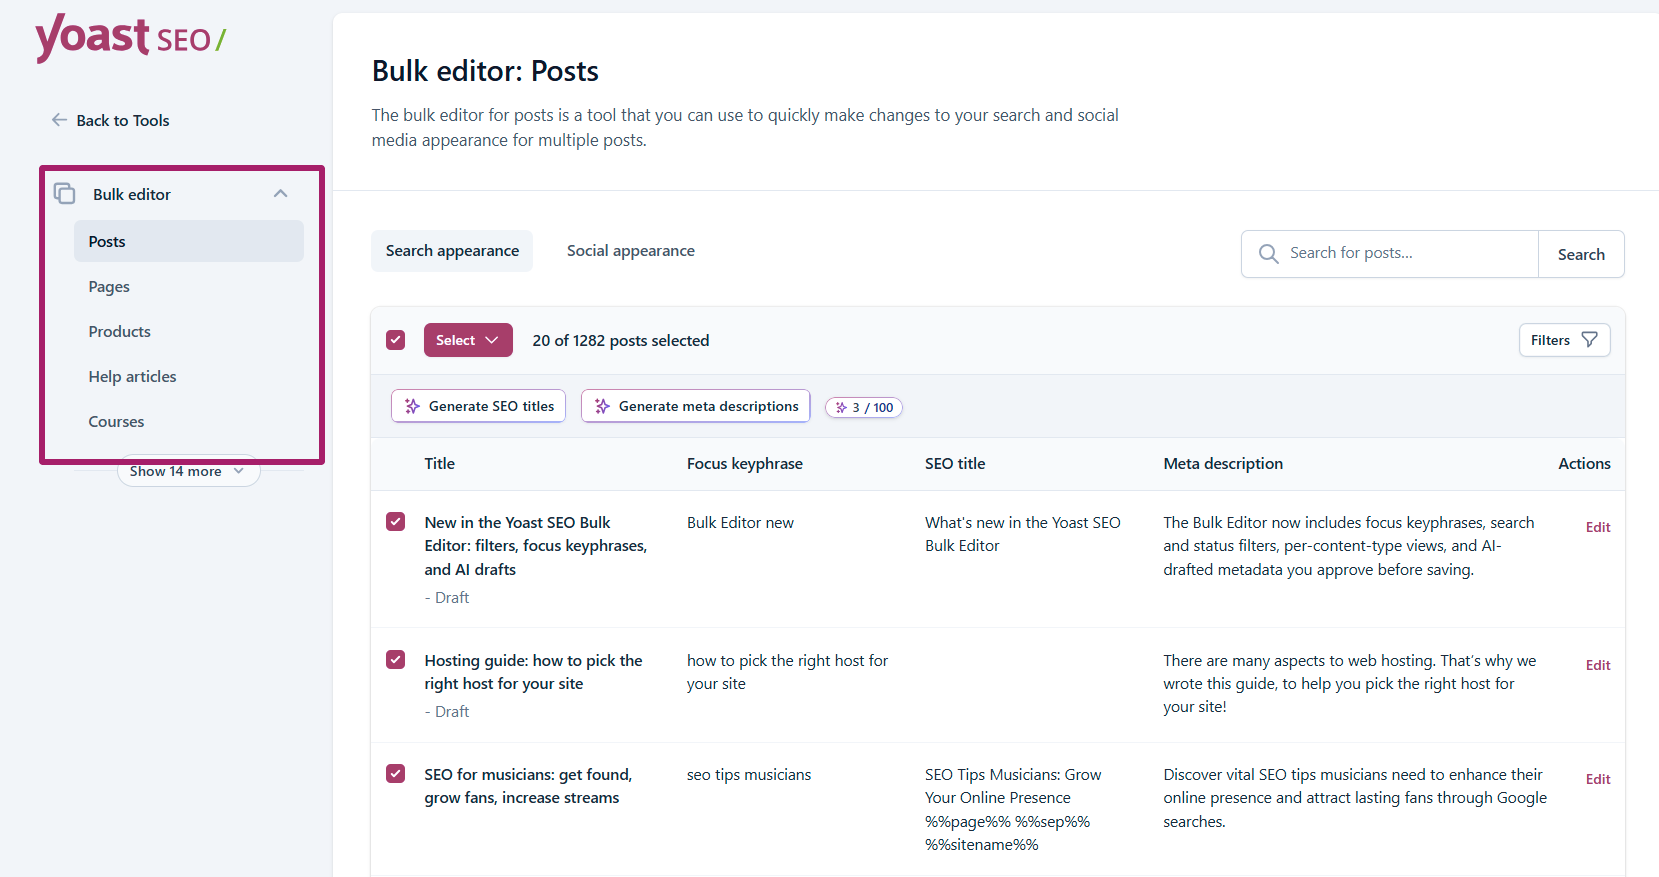This screenshot has height=877, width=1659.
Task: Click the Meta description column header
Action: (x=1223, y=464)
